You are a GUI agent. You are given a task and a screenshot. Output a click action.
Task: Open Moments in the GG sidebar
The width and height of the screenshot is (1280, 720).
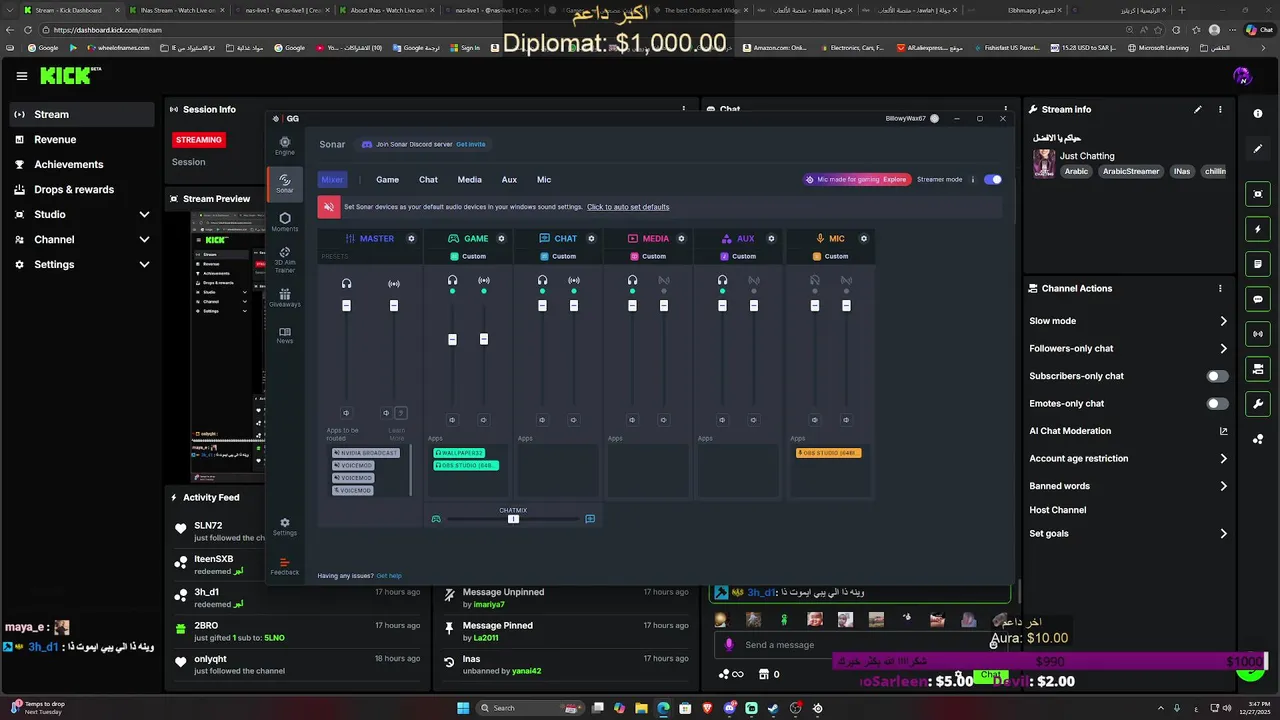[x=285, y=222]
